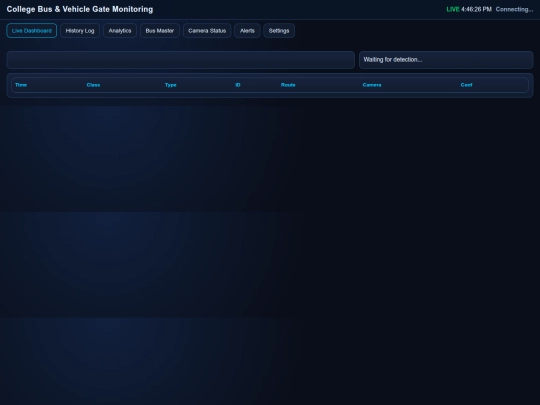Click the ID column header

coord(238,85)
